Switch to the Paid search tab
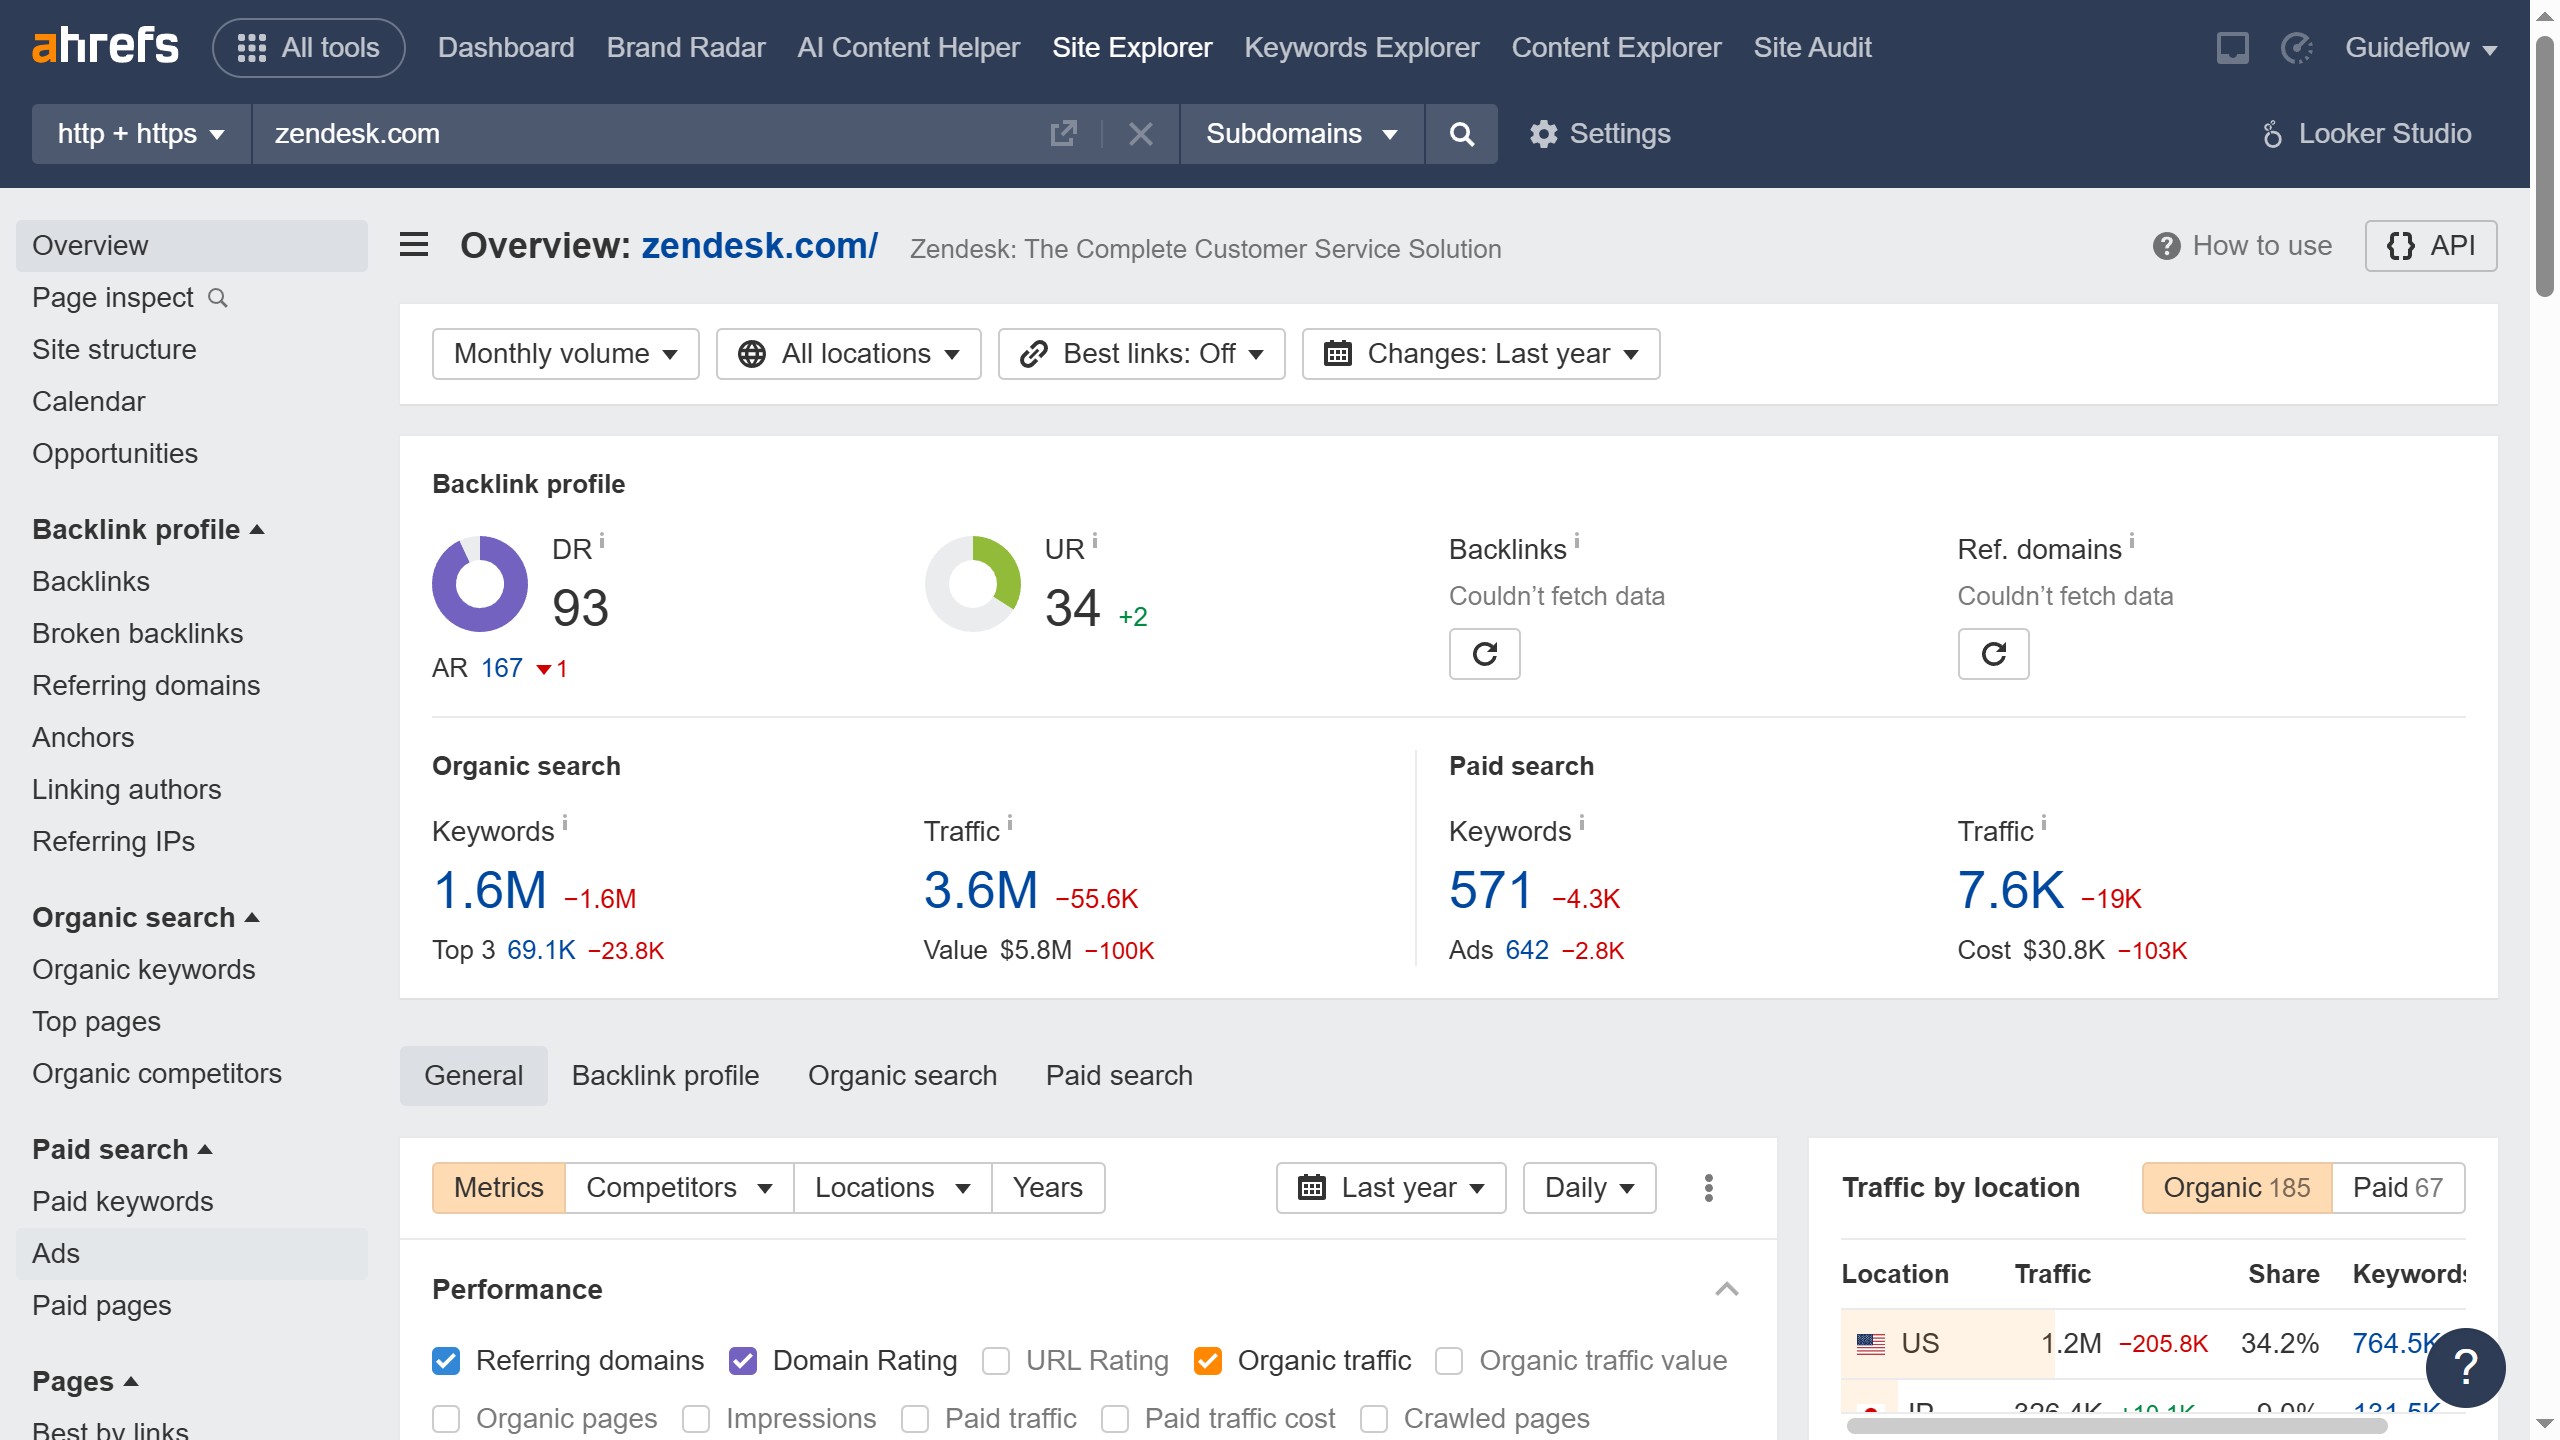Screen dimensions: 2560x1440 point(1118,1075)
